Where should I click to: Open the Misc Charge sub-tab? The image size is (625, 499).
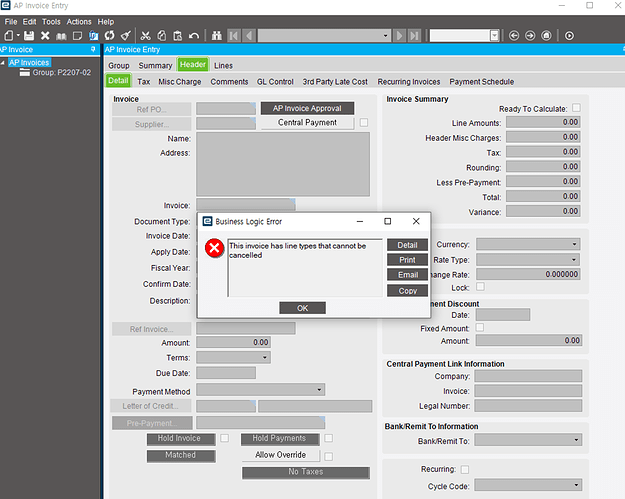[x=180, y=82]
